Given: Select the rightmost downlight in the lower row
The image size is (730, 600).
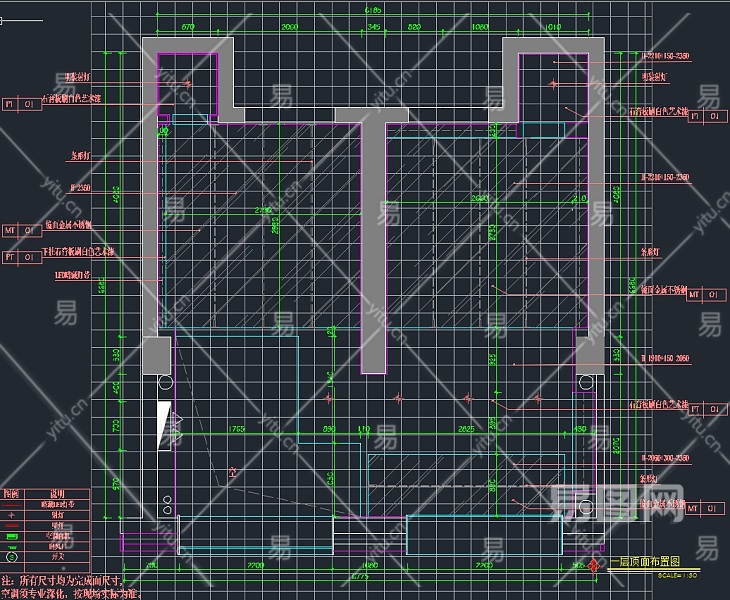Looking at the screenshot, I should click(538, 398).
